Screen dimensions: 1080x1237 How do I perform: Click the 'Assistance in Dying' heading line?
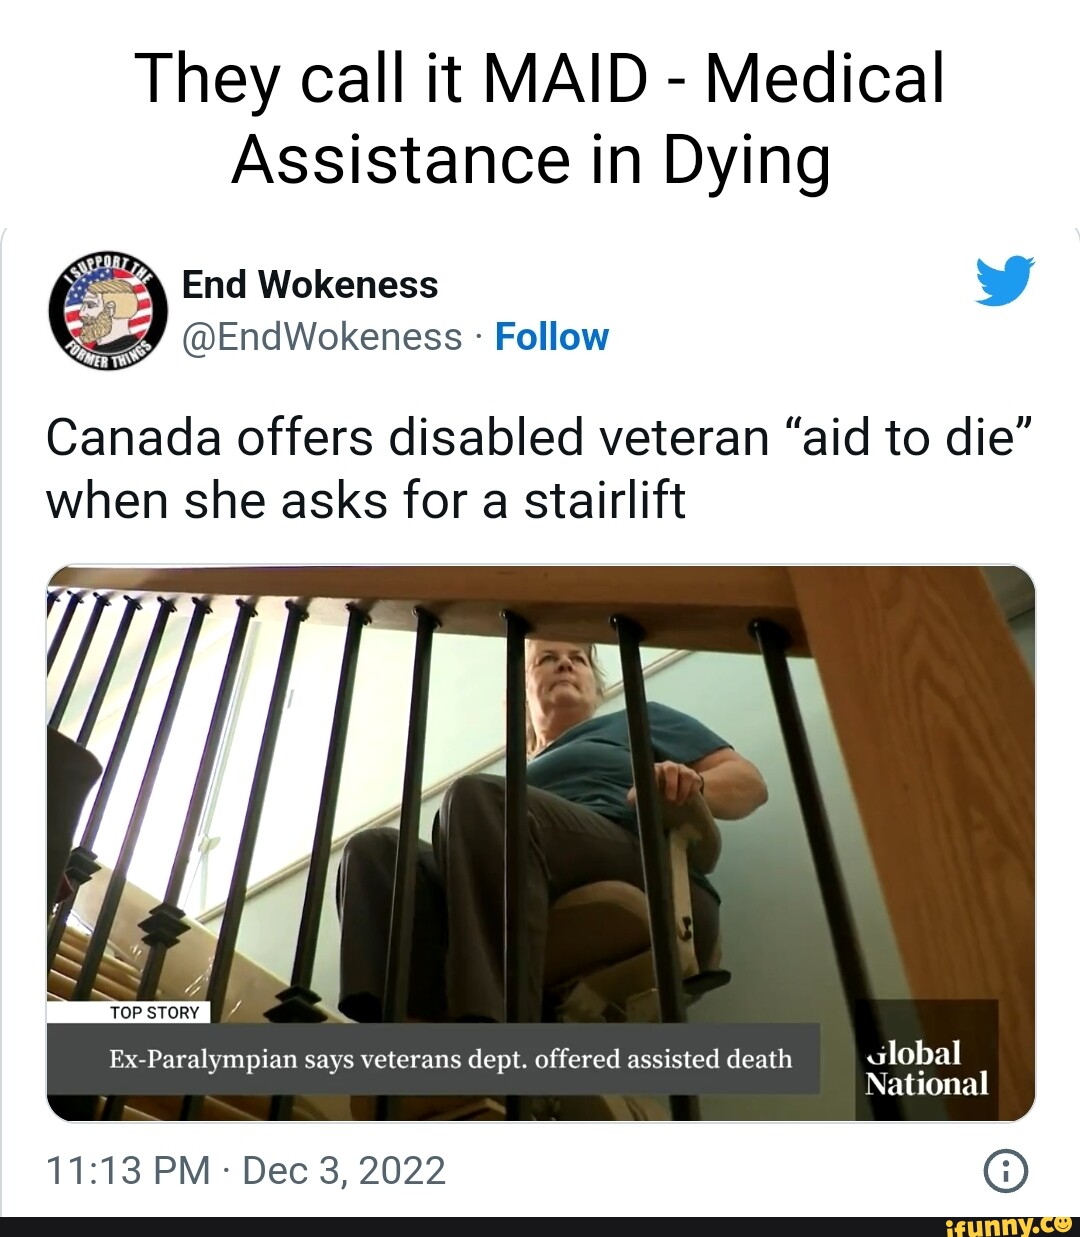click(x=531, y=160)
